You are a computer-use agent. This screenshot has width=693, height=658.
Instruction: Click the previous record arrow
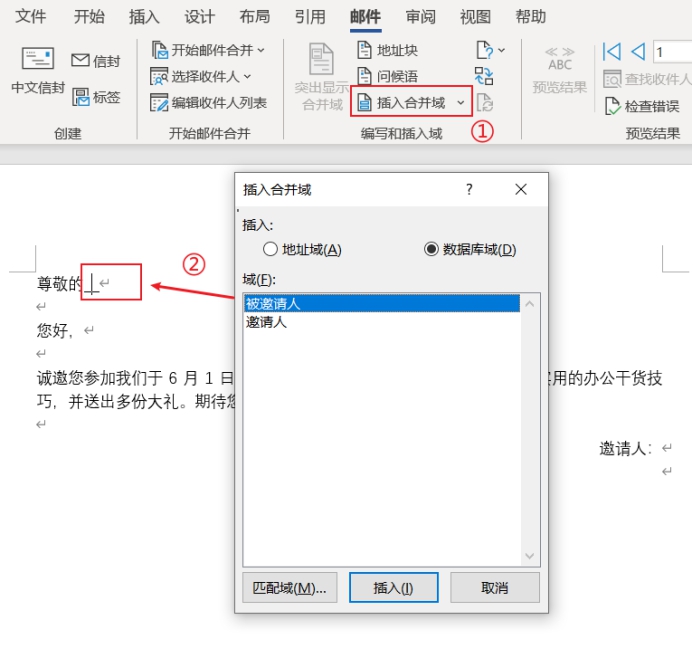coord(637,52)
